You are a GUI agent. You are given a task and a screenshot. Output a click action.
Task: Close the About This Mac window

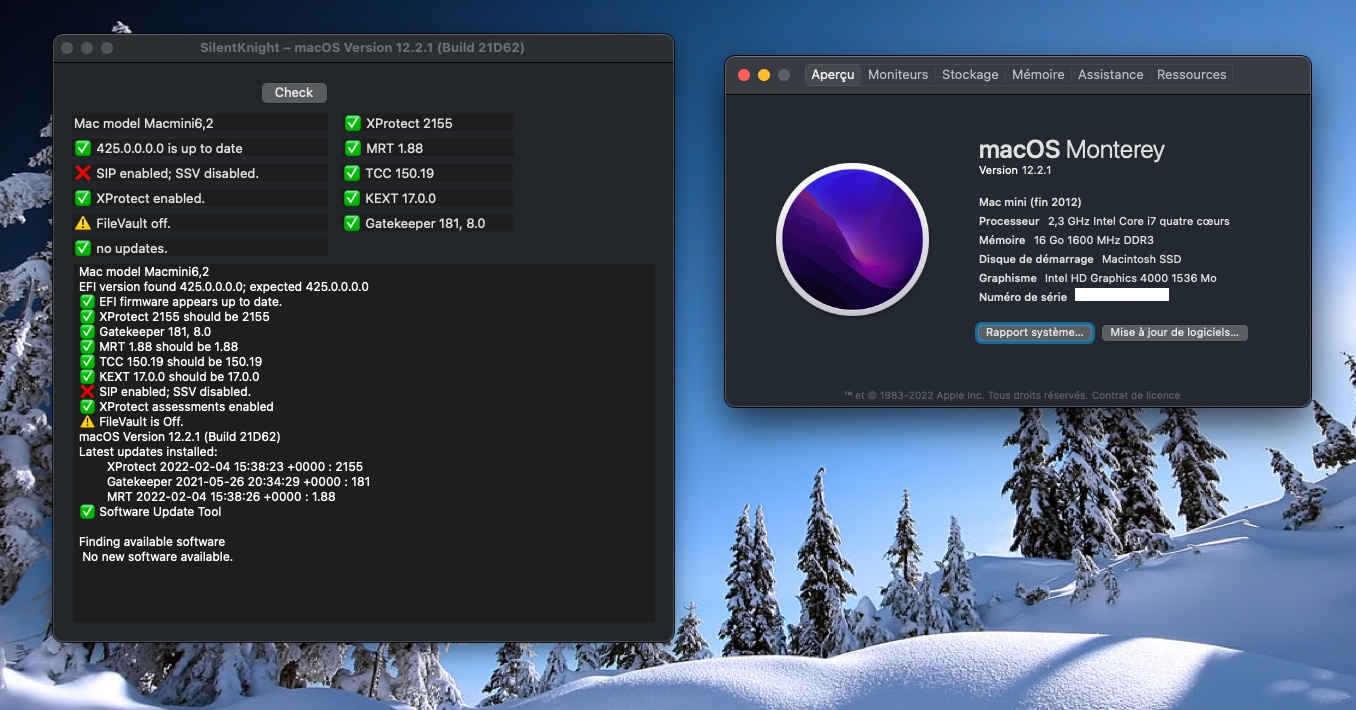coord(744,75)
